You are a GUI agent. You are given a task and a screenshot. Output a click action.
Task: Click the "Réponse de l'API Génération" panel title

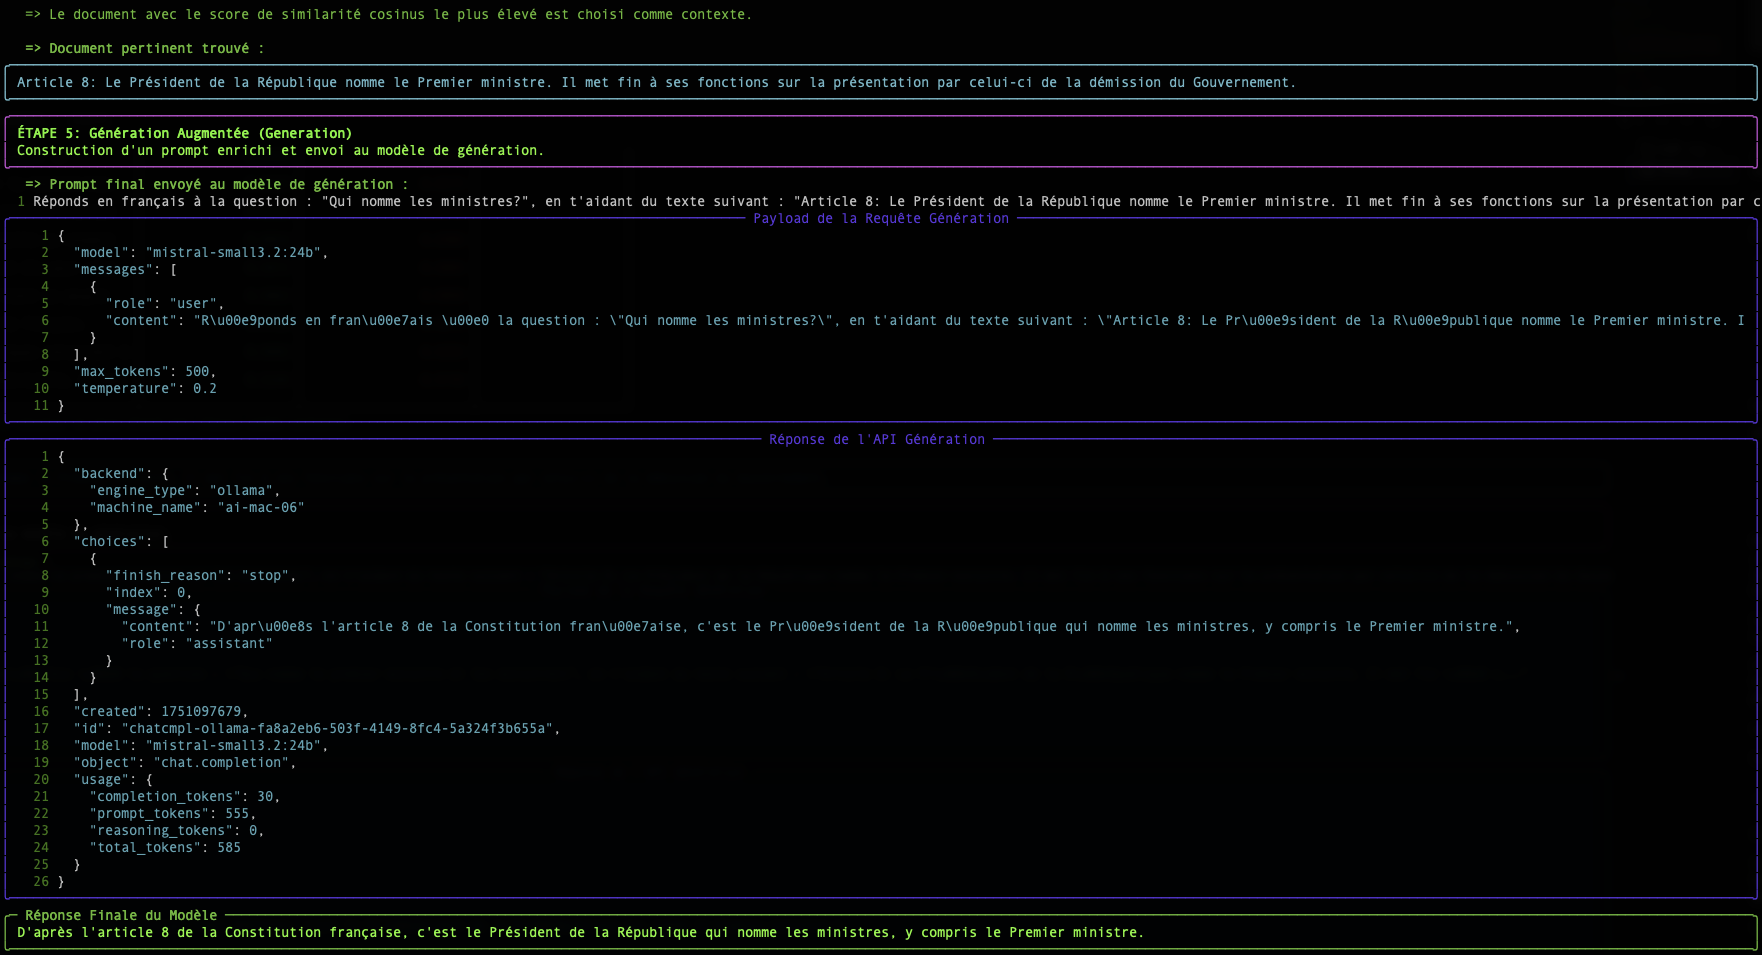click(876, 440)
